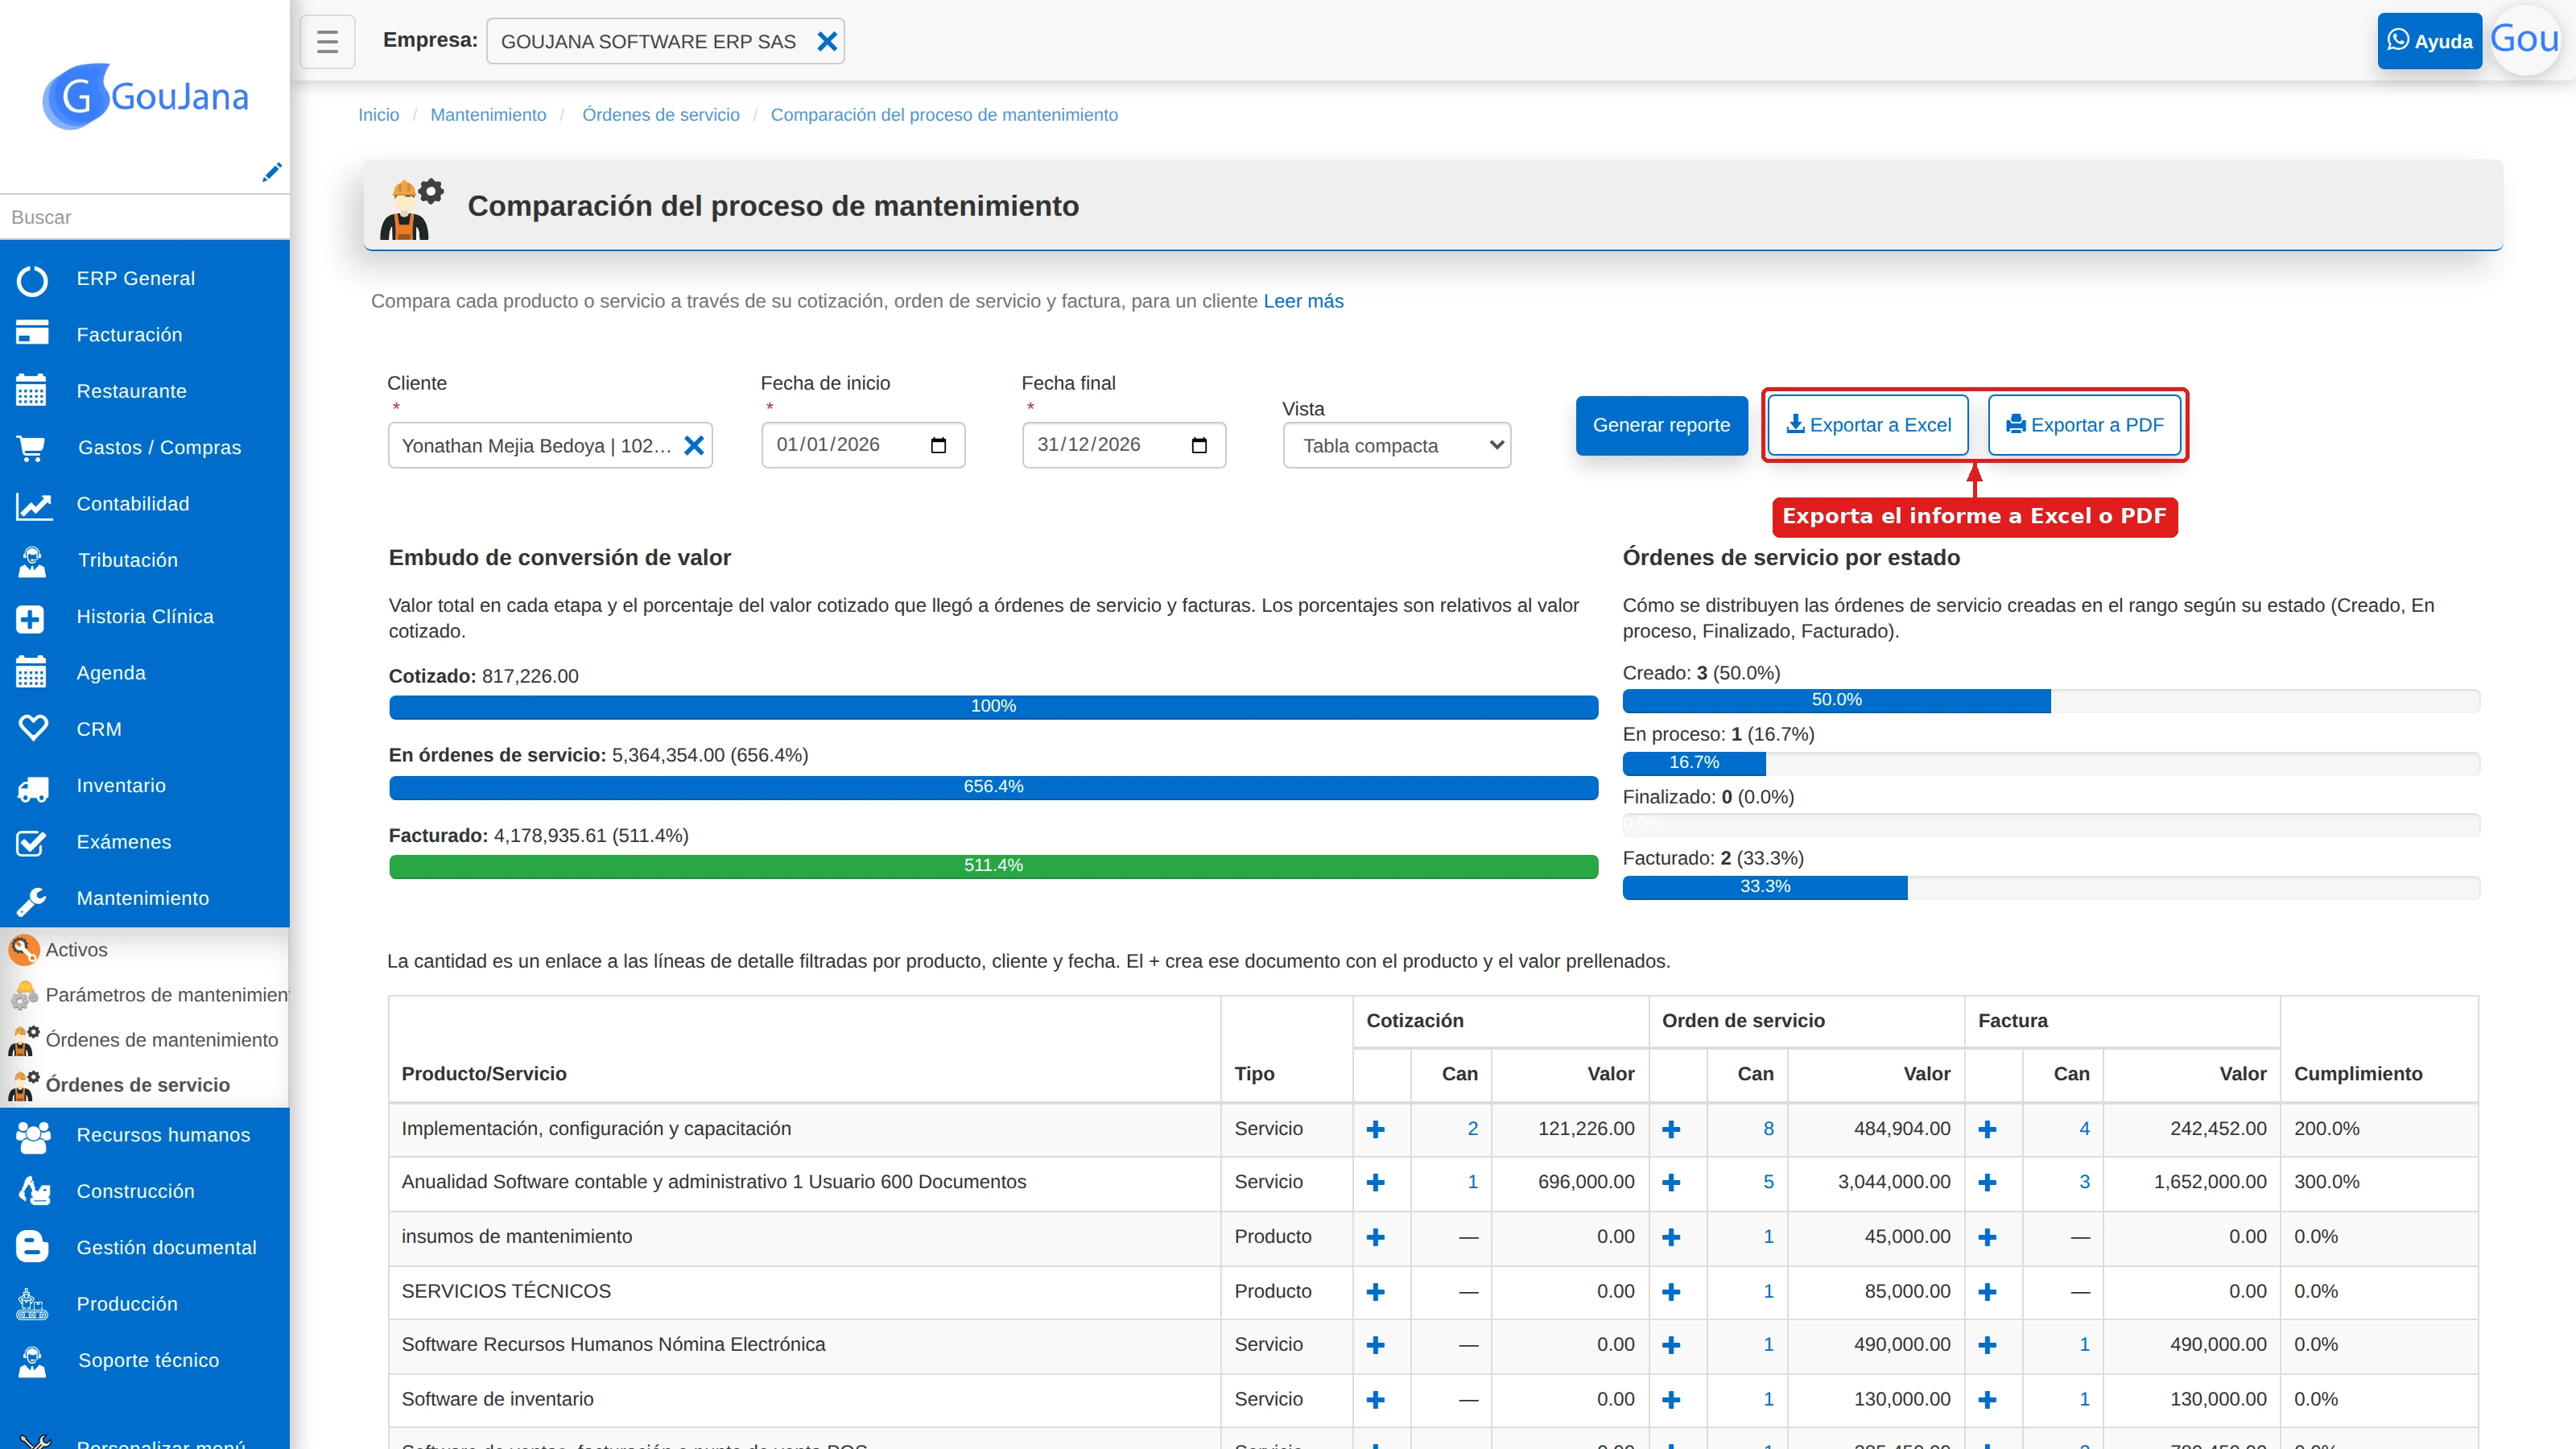
Task: Click Exportar a PDF button
Action: tap(2085, 425)
